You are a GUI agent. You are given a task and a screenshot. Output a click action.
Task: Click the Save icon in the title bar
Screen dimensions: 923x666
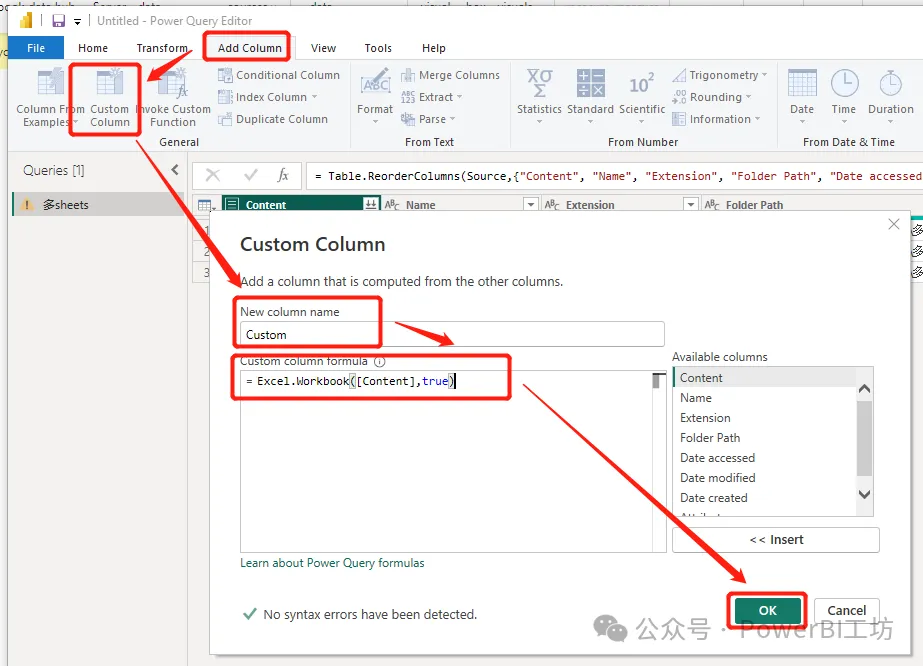pyautogui.click(x=58, y=21)
